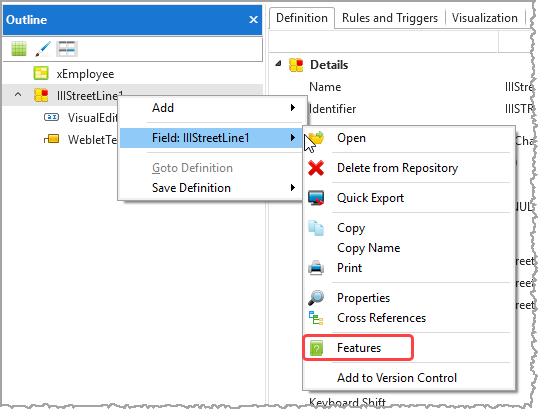Select Add to Version Control
Viewport: 539px width, 411px height.
[397, 378]
